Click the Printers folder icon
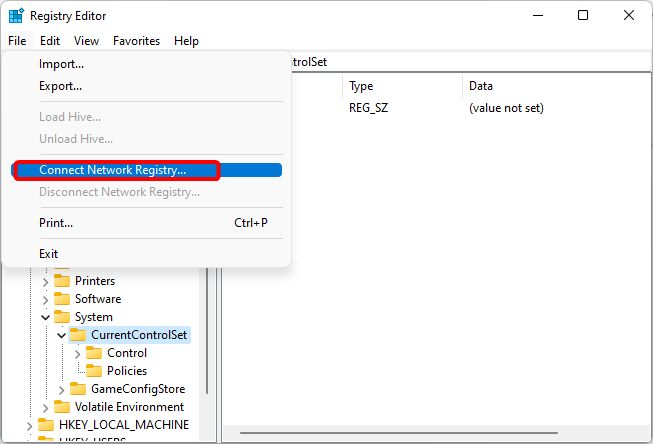This screenshot has height=444, width=653. [x=62, y=281]
